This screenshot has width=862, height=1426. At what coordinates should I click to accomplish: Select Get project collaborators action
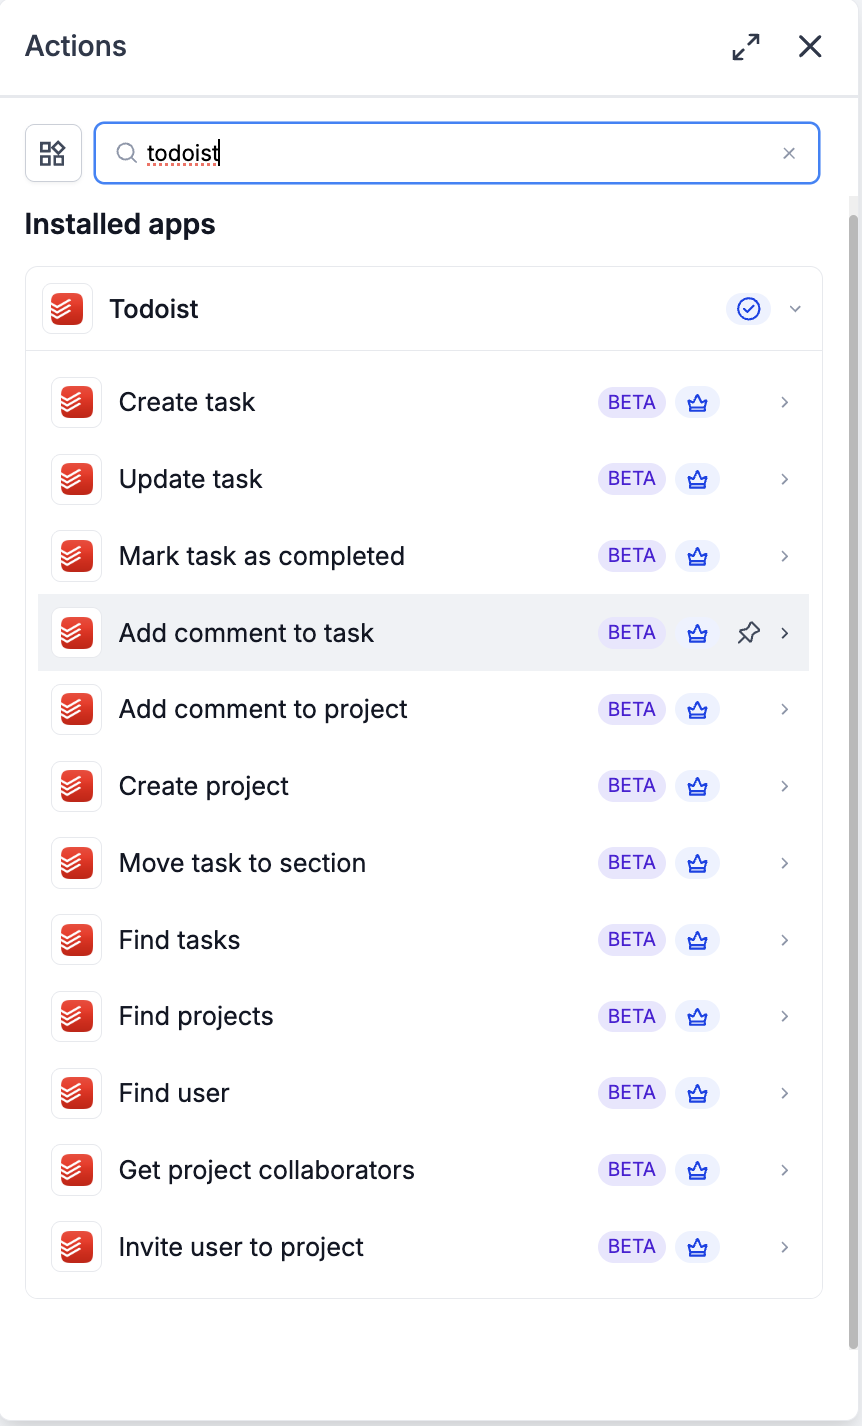[x=424, y=1170]
